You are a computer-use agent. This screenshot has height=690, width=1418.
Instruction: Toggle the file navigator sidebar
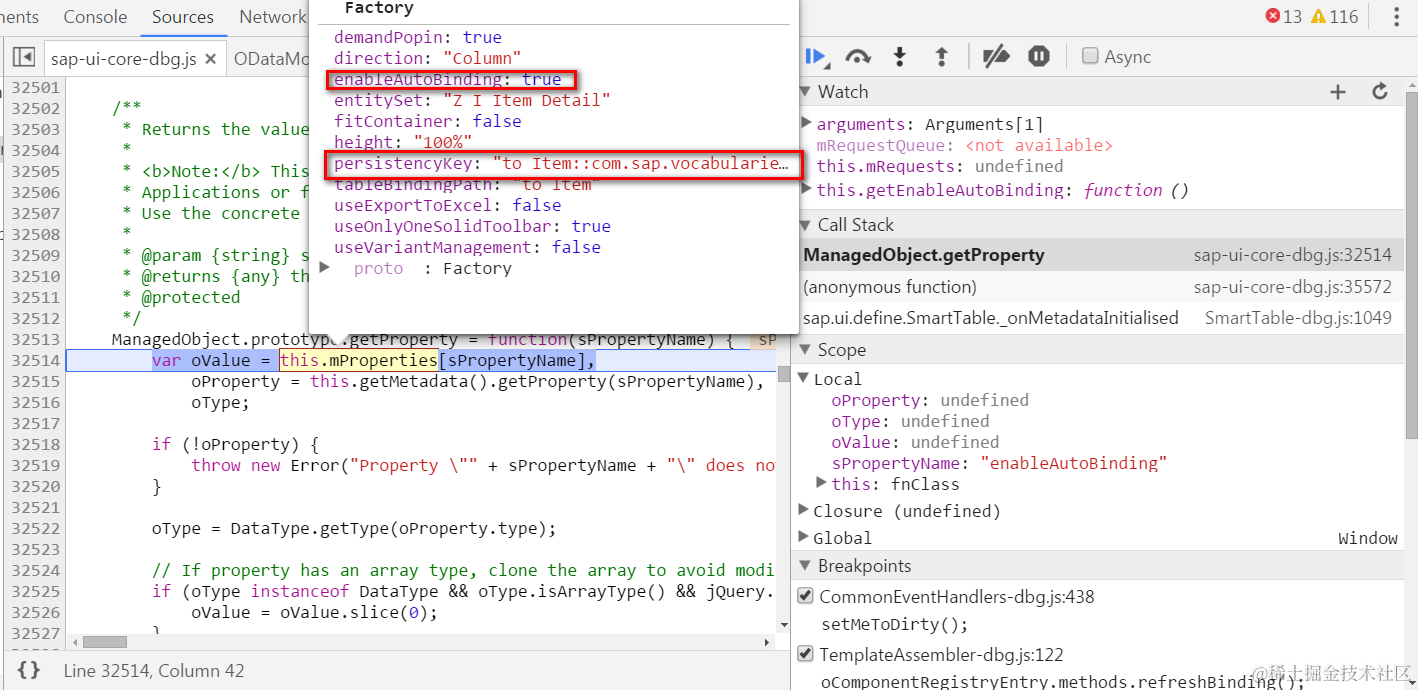click(23, 58)
